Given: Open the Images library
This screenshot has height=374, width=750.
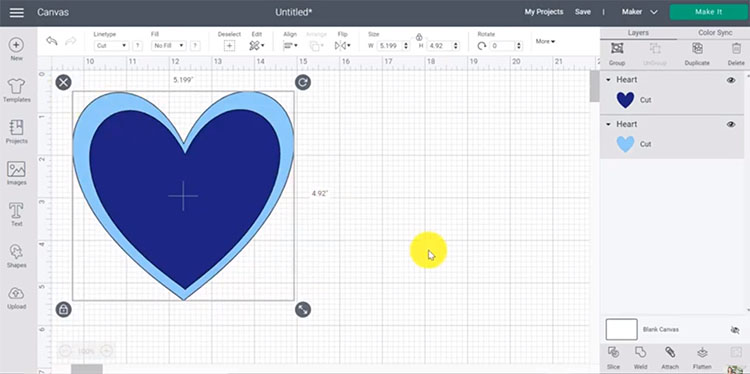Looking at the screenshot, I should click(x=17, y=173).
